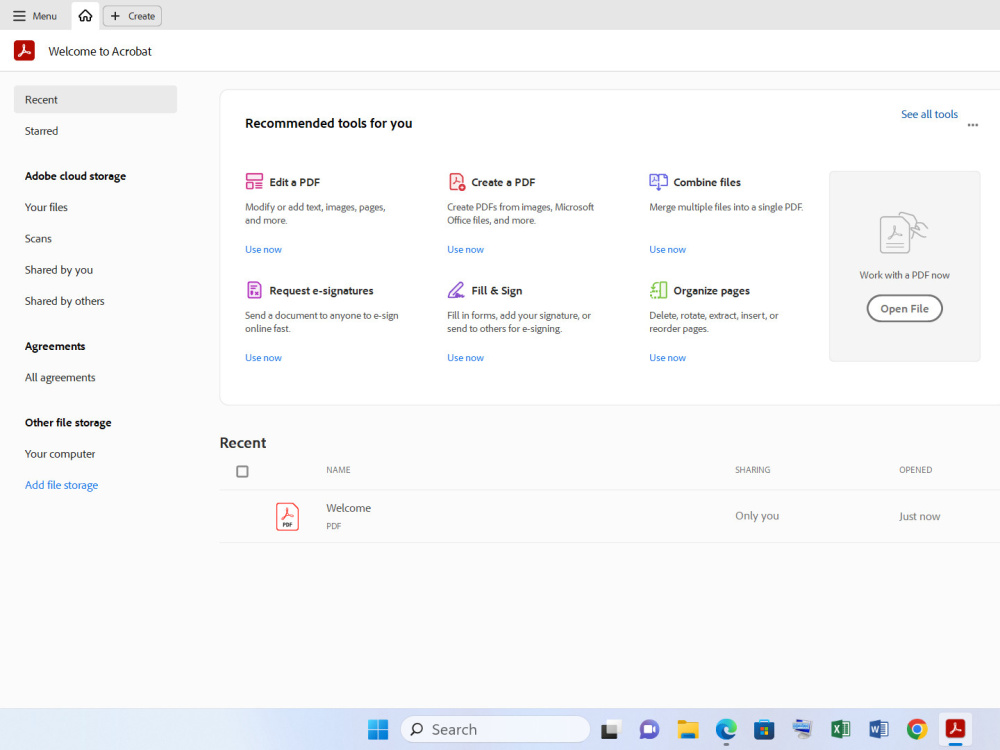The image size is (1000, 750).
Task: Click the Welcome PDF file icon
Action: [x=287, y=517]
